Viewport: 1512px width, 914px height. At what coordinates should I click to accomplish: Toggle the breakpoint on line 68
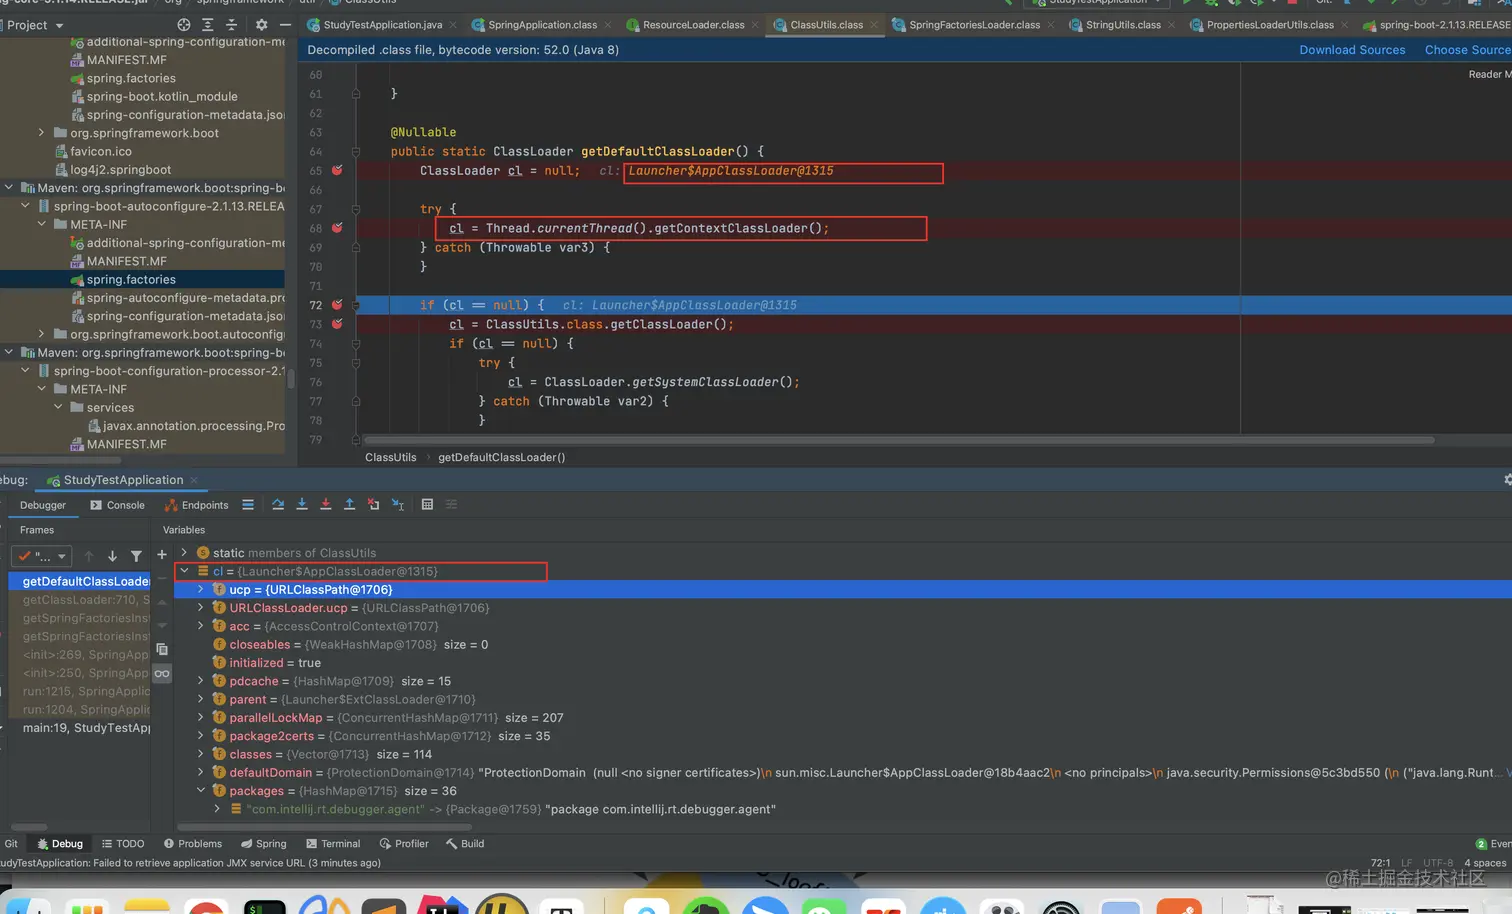(337, 228)
